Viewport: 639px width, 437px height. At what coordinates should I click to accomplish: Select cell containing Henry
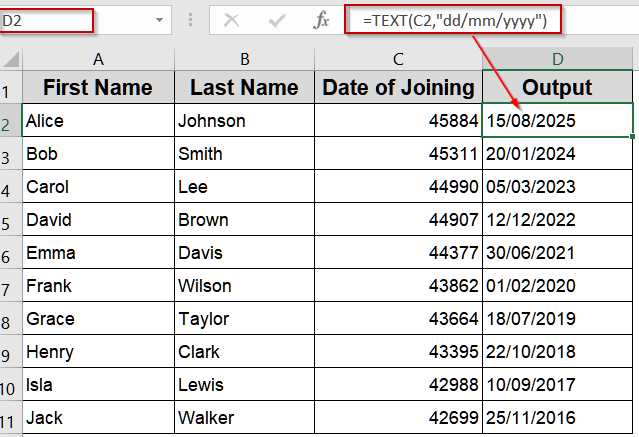coord(98,351)
